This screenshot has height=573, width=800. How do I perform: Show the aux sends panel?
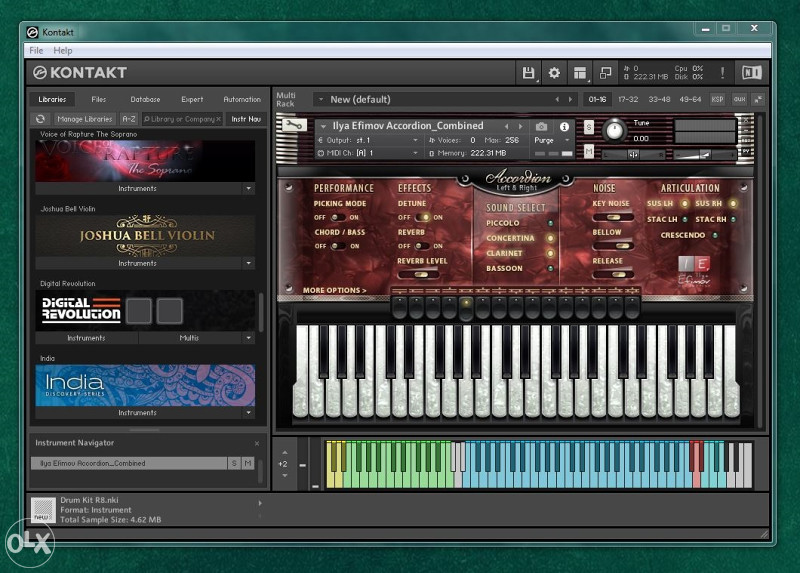tap(739, 99)
